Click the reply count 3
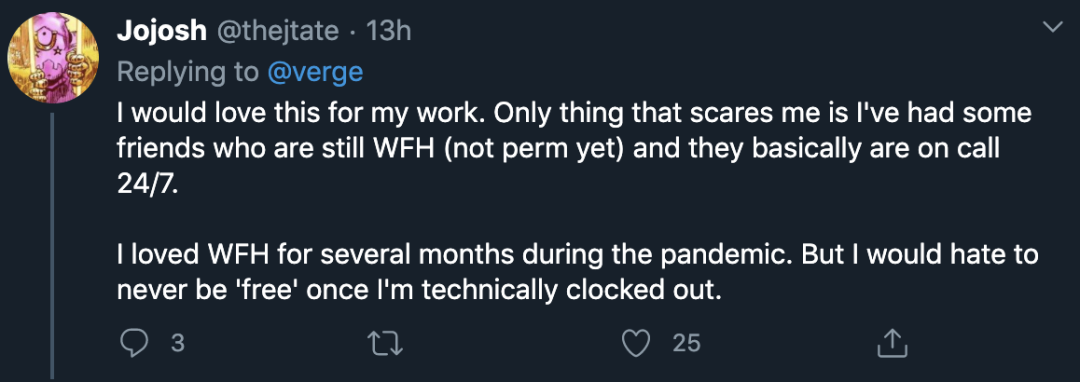The height and width of the screenshot is (382, 1080). [x=177, y=343]
